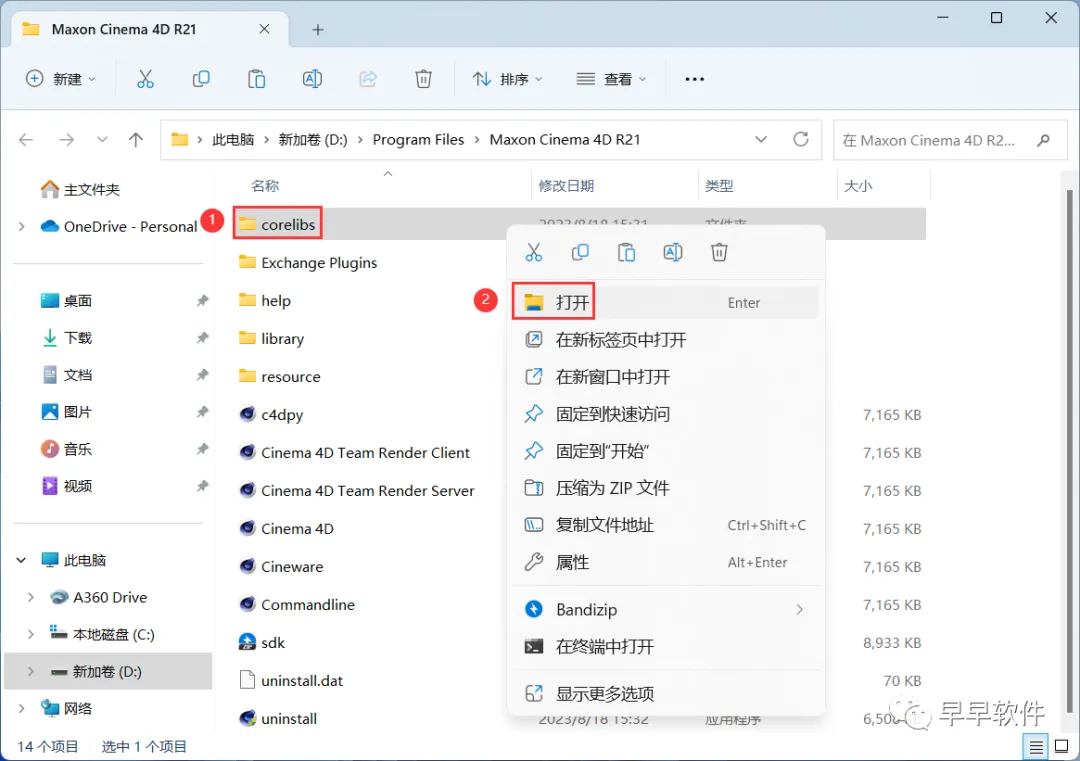Choose 属性 in the context menu

pos(665,563)
